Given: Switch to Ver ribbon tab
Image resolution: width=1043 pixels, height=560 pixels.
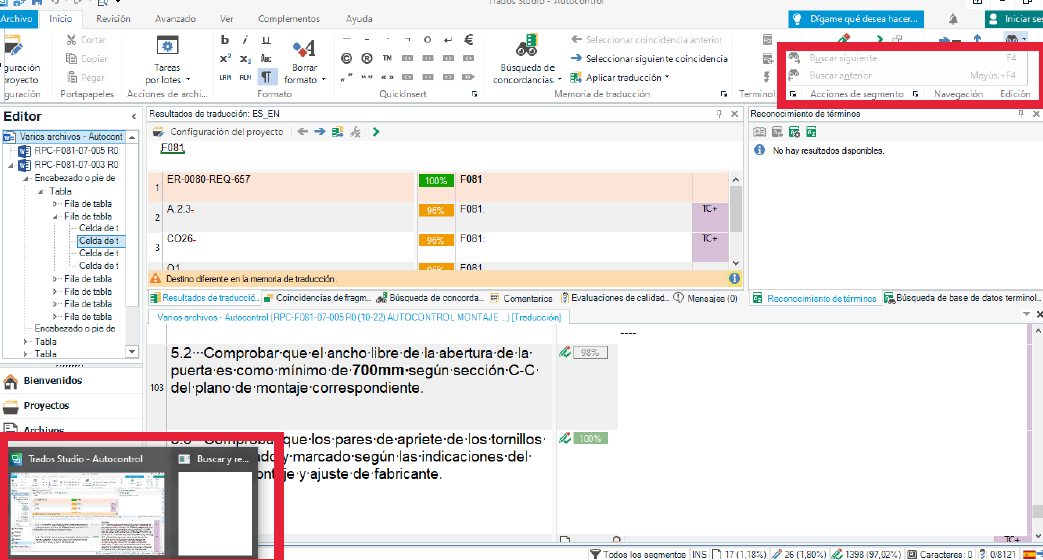Looking at the screenshot, I should [x=227, y=19].
